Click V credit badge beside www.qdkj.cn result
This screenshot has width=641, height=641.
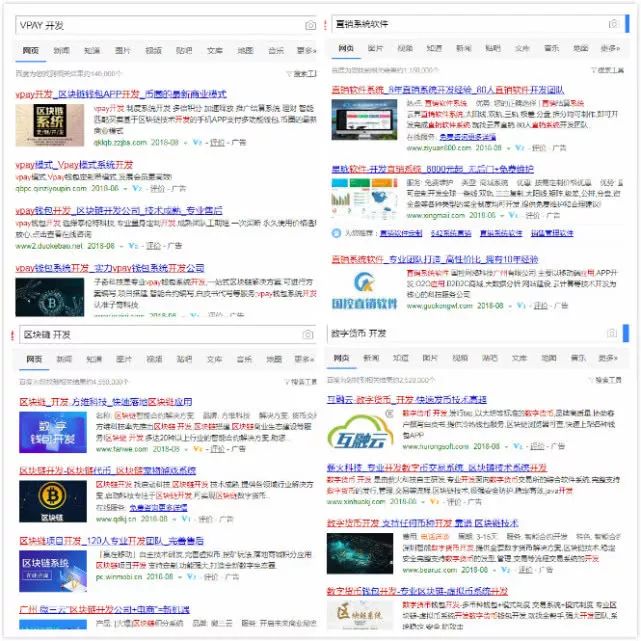tap(186, 519)
